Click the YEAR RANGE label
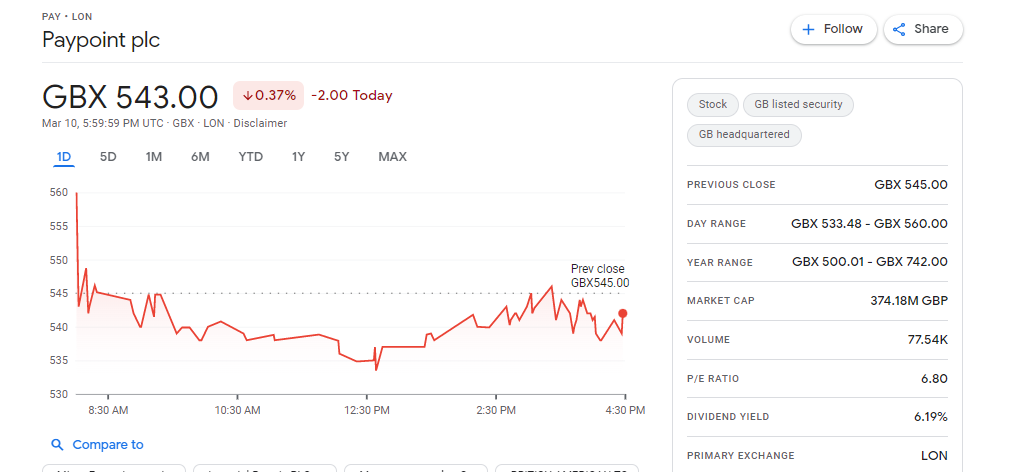Screen dimensions: 1022x472 click(720, 263)
